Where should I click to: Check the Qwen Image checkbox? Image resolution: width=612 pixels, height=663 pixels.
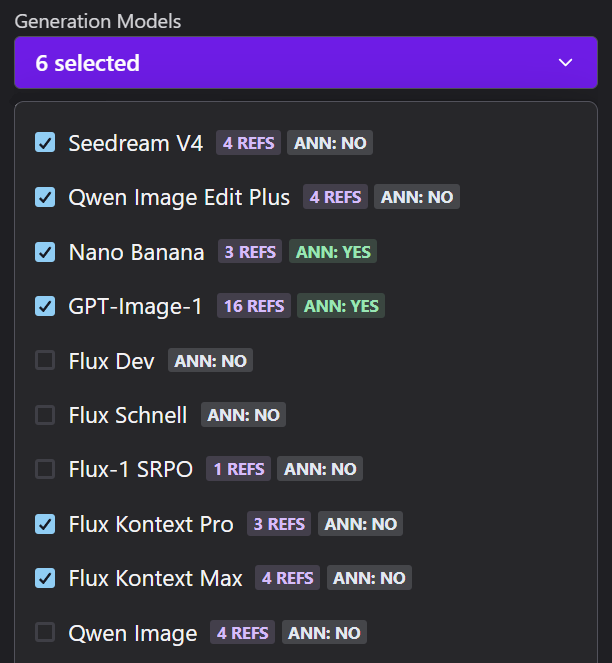click(45, 632)
